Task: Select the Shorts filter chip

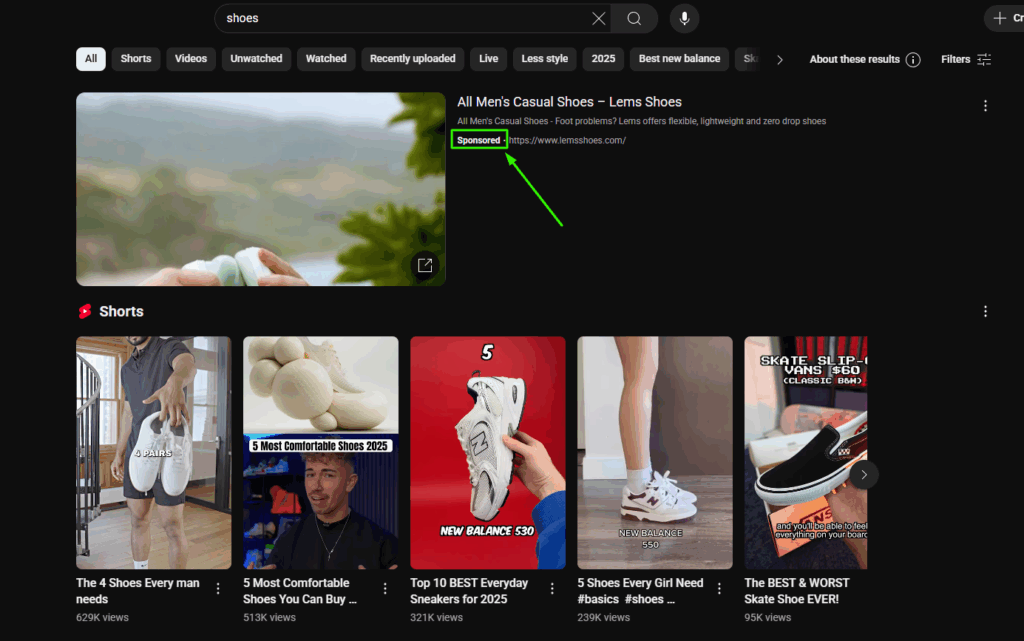Action: click(x=136, y=59)
